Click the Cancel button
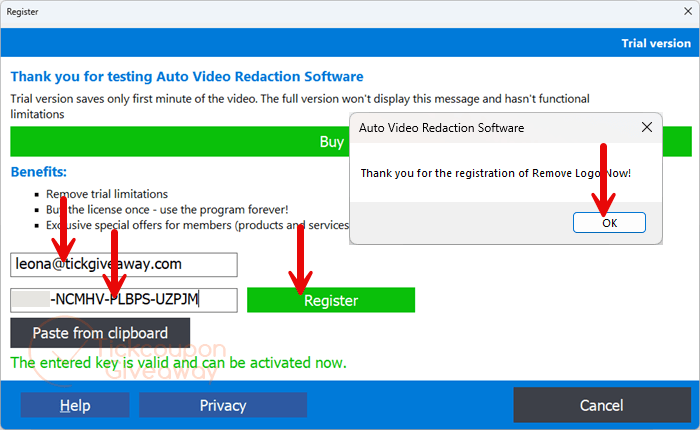The height and width of the screenshot is (430, 700). 602,405
